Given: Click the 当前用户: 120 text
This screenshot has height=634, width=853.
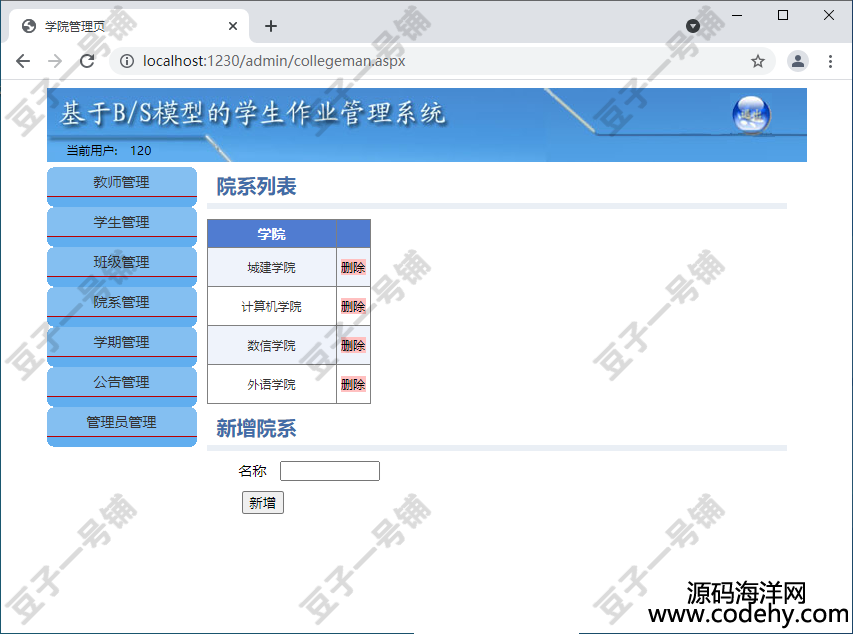Looking at the screenshot, I should [109, 151].
